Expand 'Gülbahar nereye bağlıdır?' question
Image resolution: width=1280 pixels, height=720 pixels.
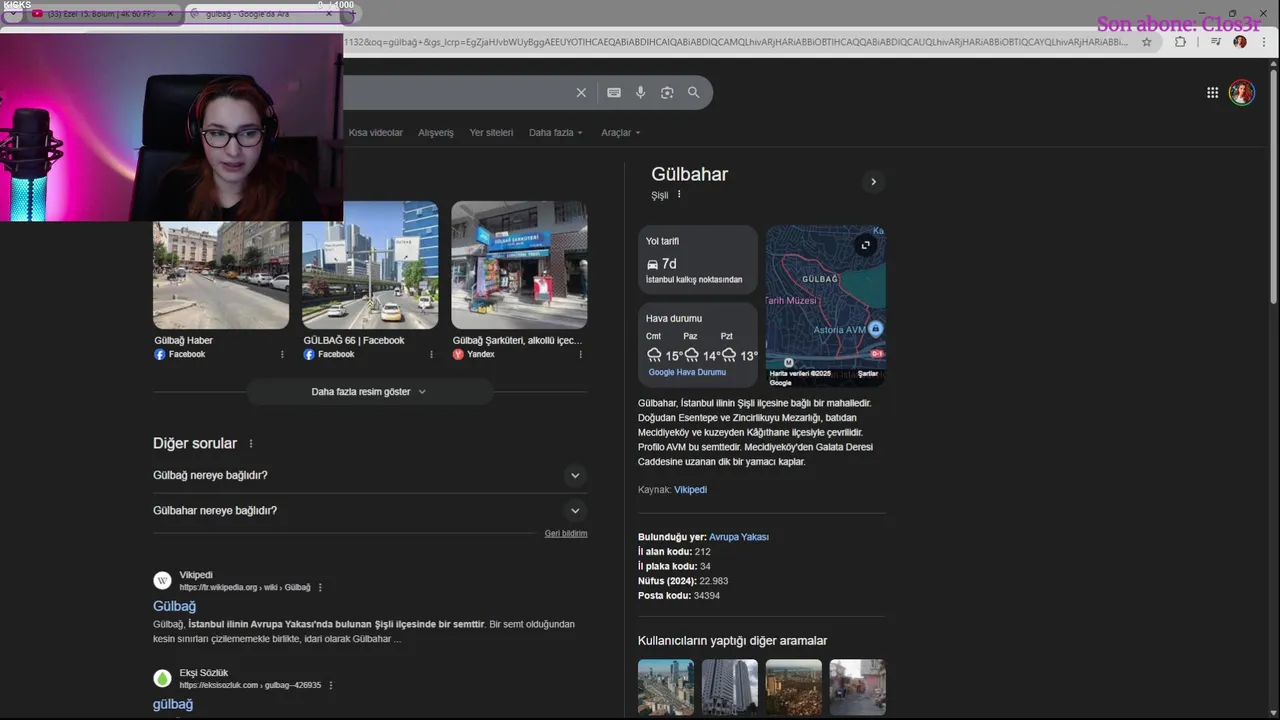pyautogui.click(x=370, y=510)
